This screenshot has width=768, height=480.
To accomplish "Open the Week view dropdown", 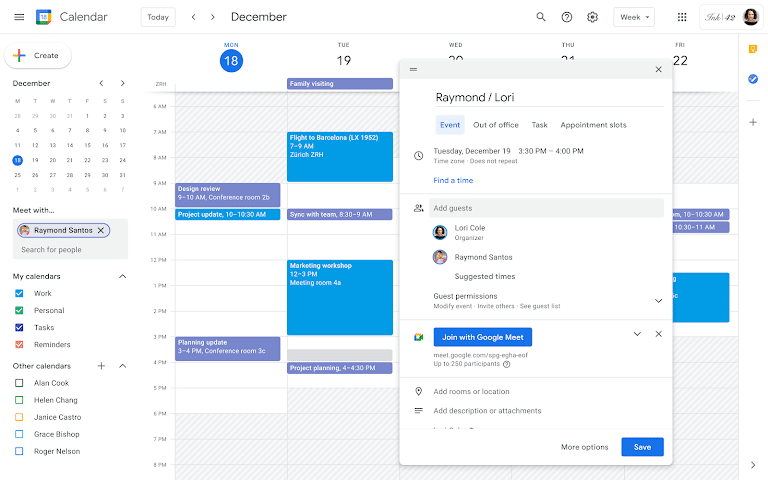I will [634, 17].
